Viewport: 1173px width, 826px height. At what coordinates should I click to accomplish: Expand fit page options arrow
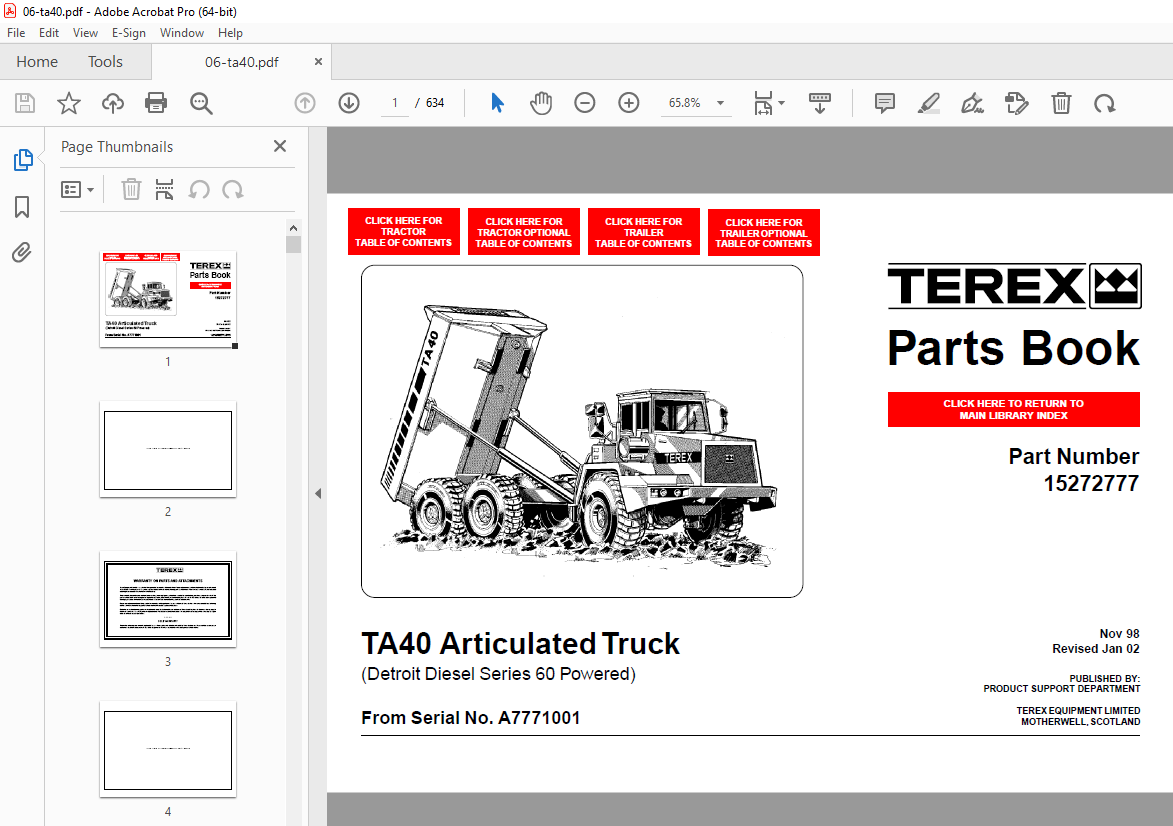pyautogui.click(x=782, y=103)
